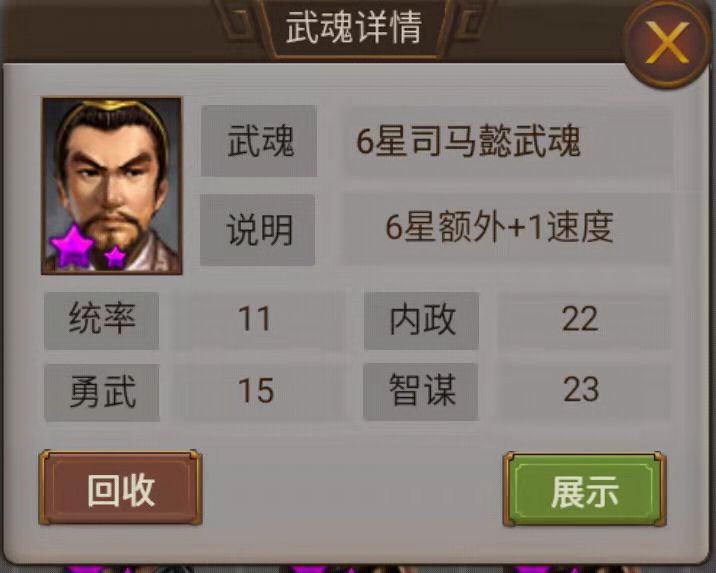The height and width of the screenshot is (573, 716).
Task: Select the 勇武 stat label
Action: click(102, 392)
